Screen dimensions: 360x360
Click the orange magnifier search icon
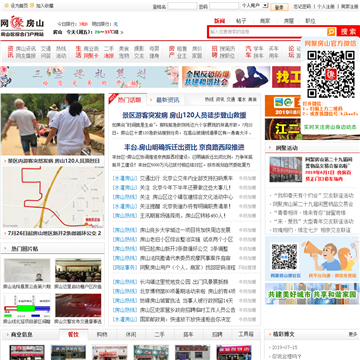(331, 32)
